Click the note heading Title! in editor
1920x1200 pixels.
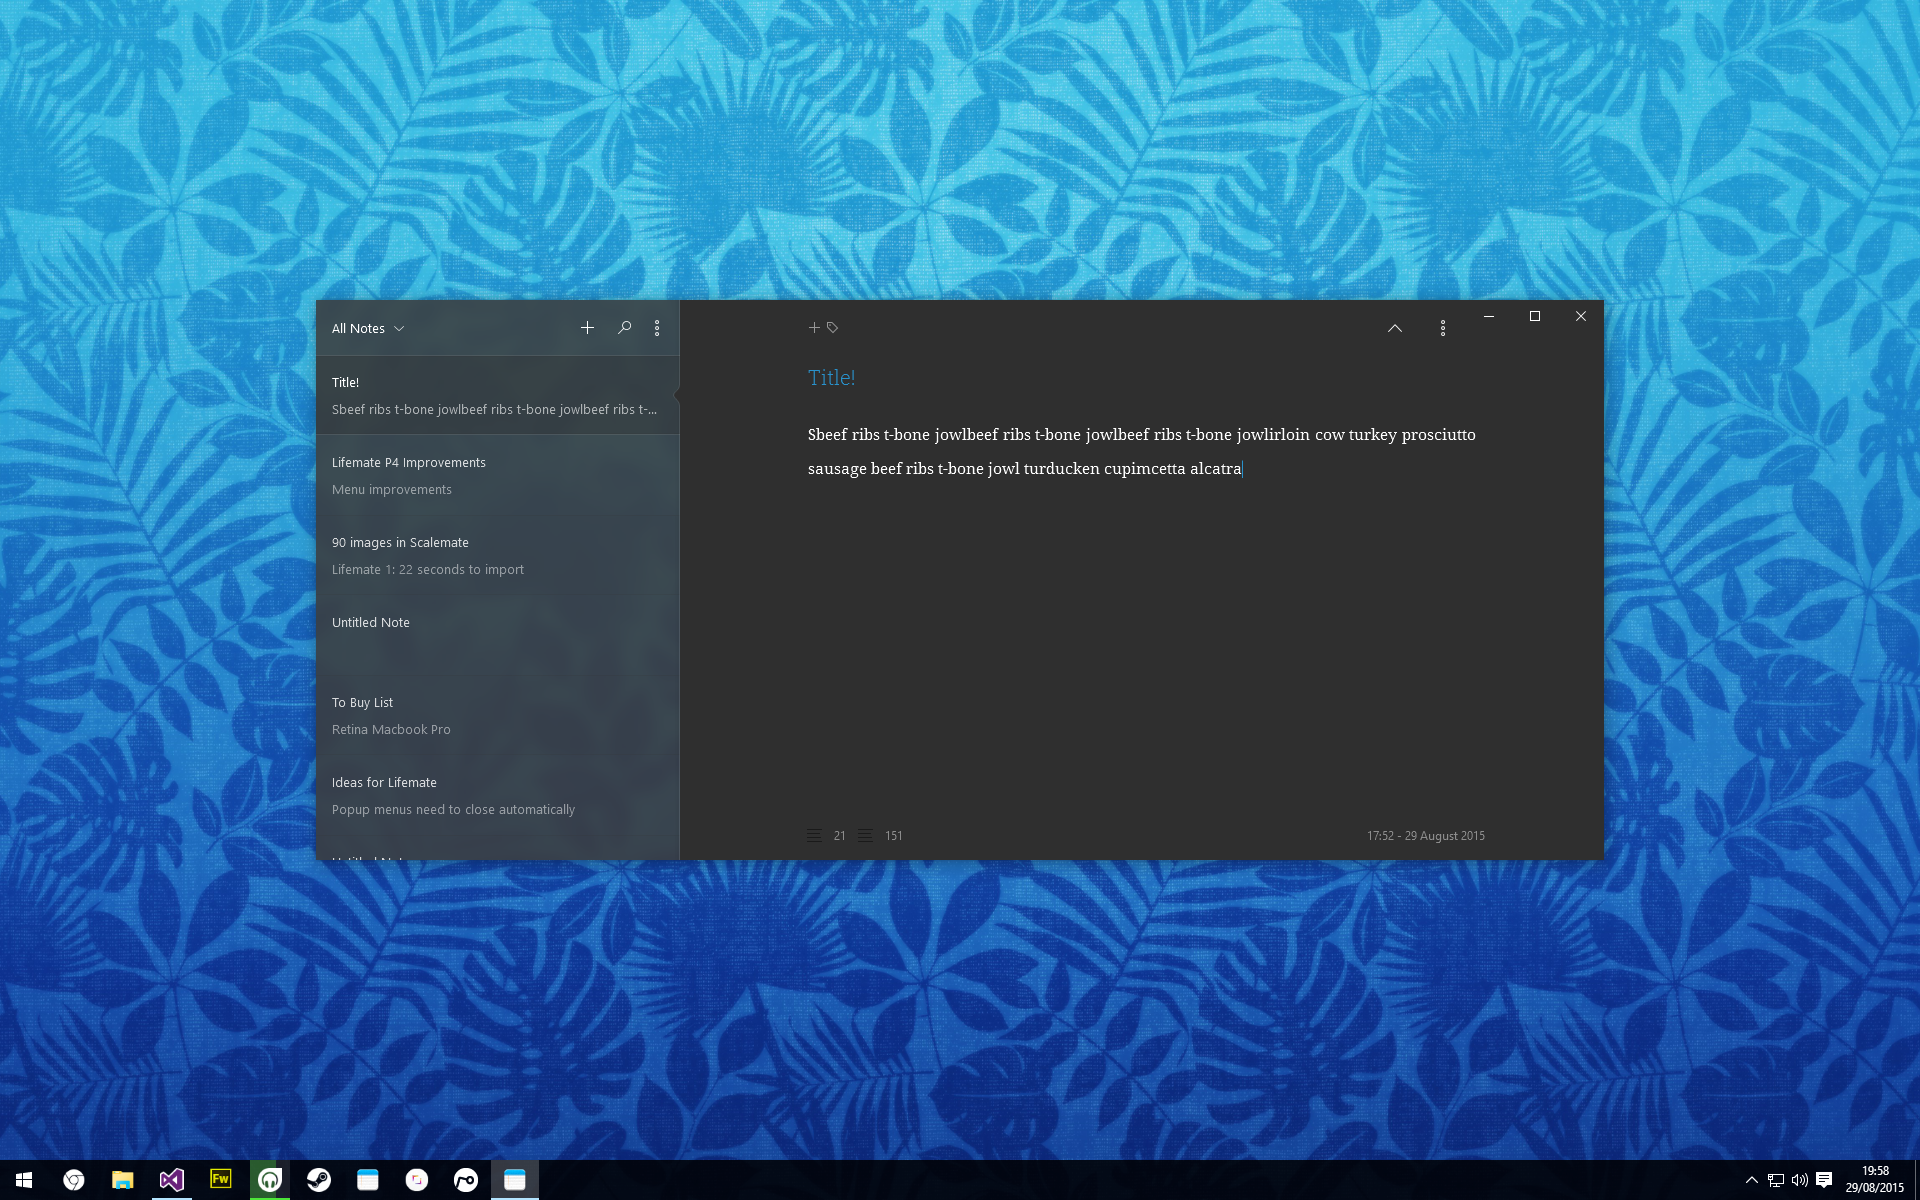click(x=831, y=378)
